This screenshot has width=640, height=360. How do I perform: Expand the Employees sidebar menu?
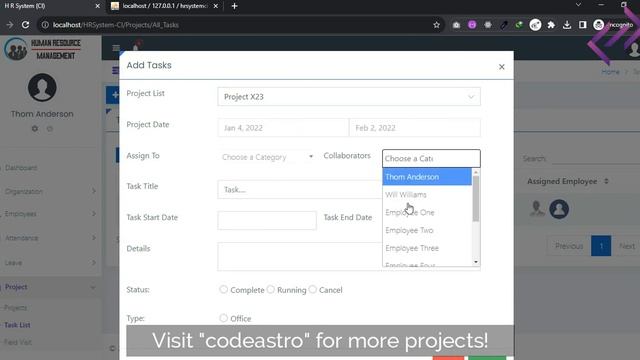click(50, 214)
